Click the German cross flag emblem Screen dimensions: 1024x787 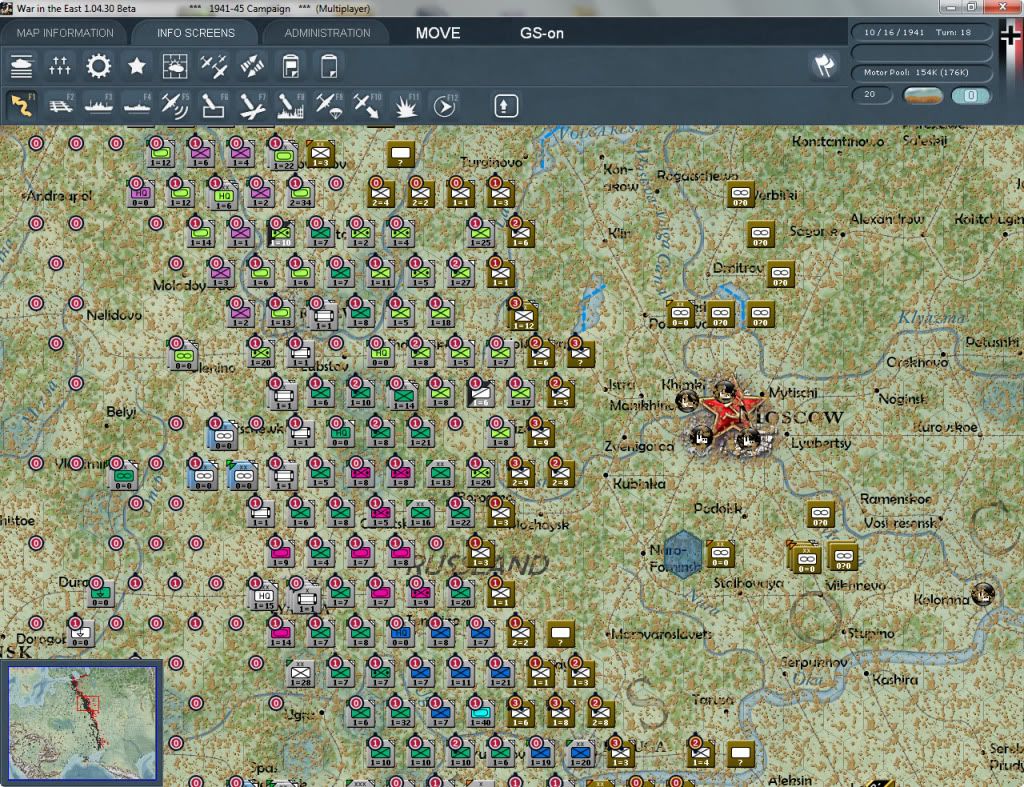[1010, 34]
